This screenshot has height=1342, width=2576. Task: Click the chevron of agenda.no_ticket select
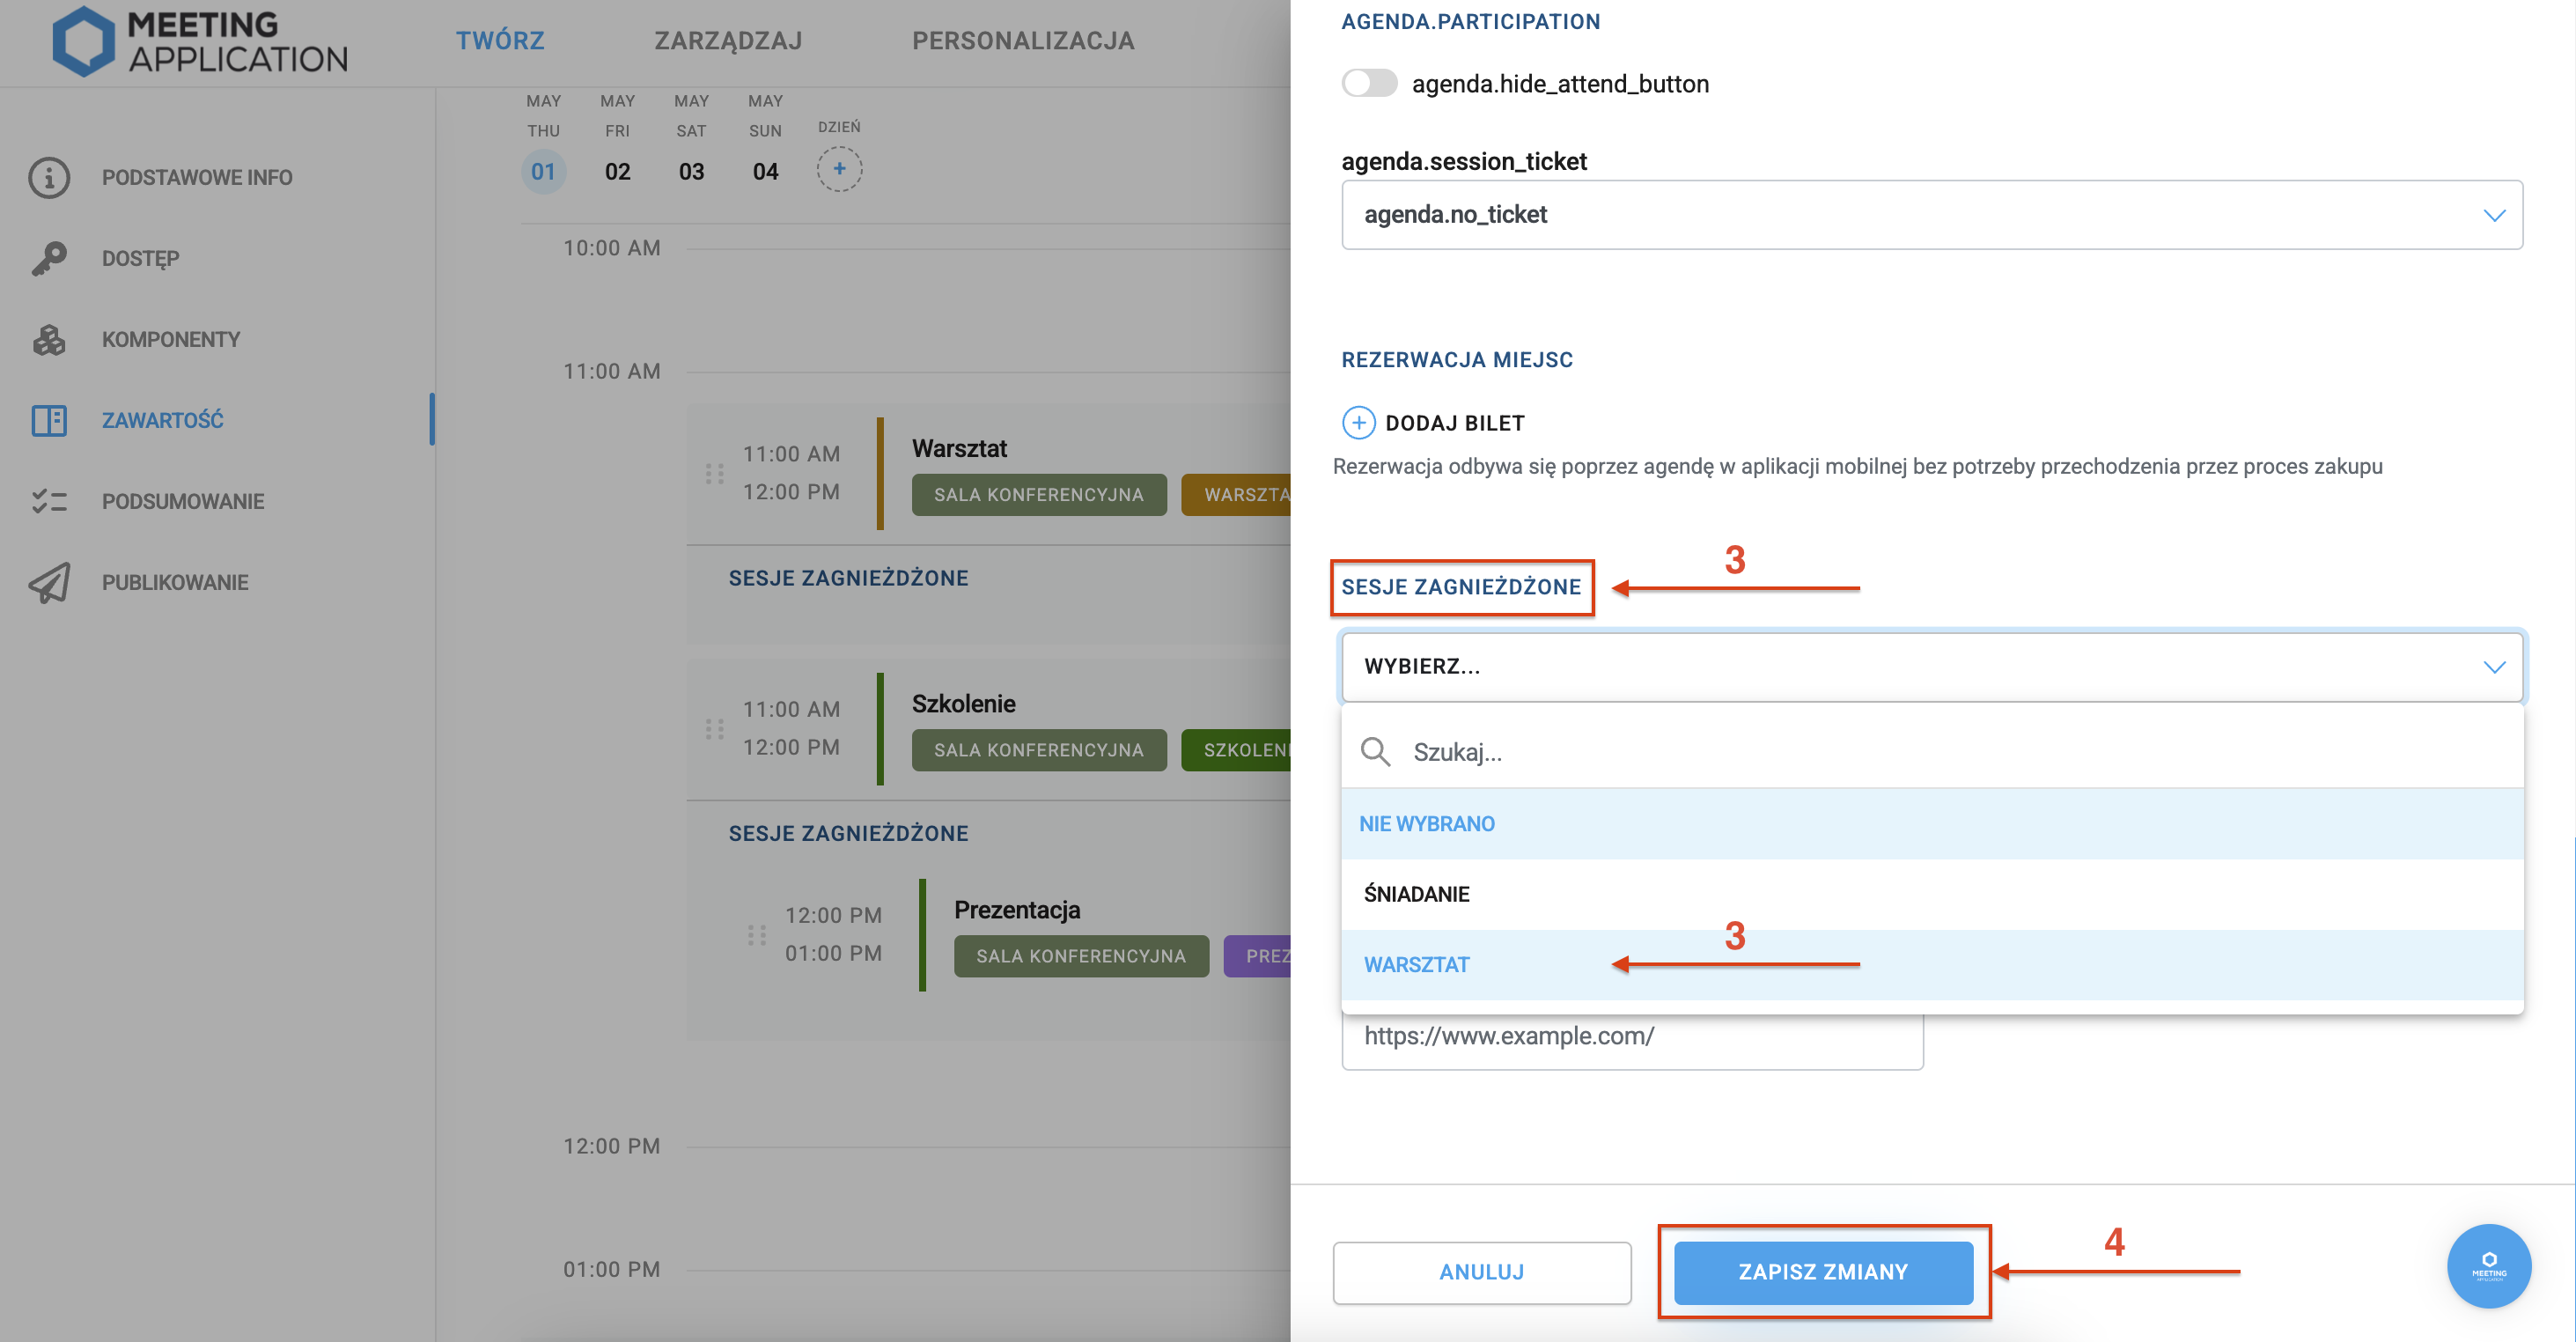[2494, 215]
